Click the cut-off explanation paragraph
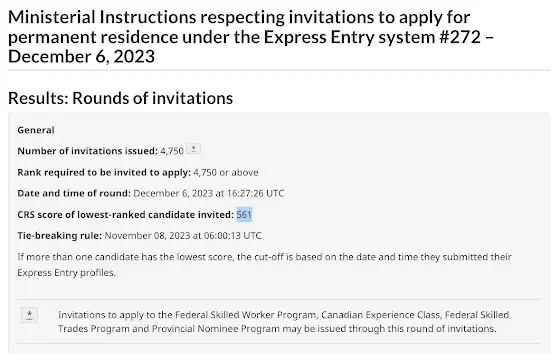 (264, 265)
